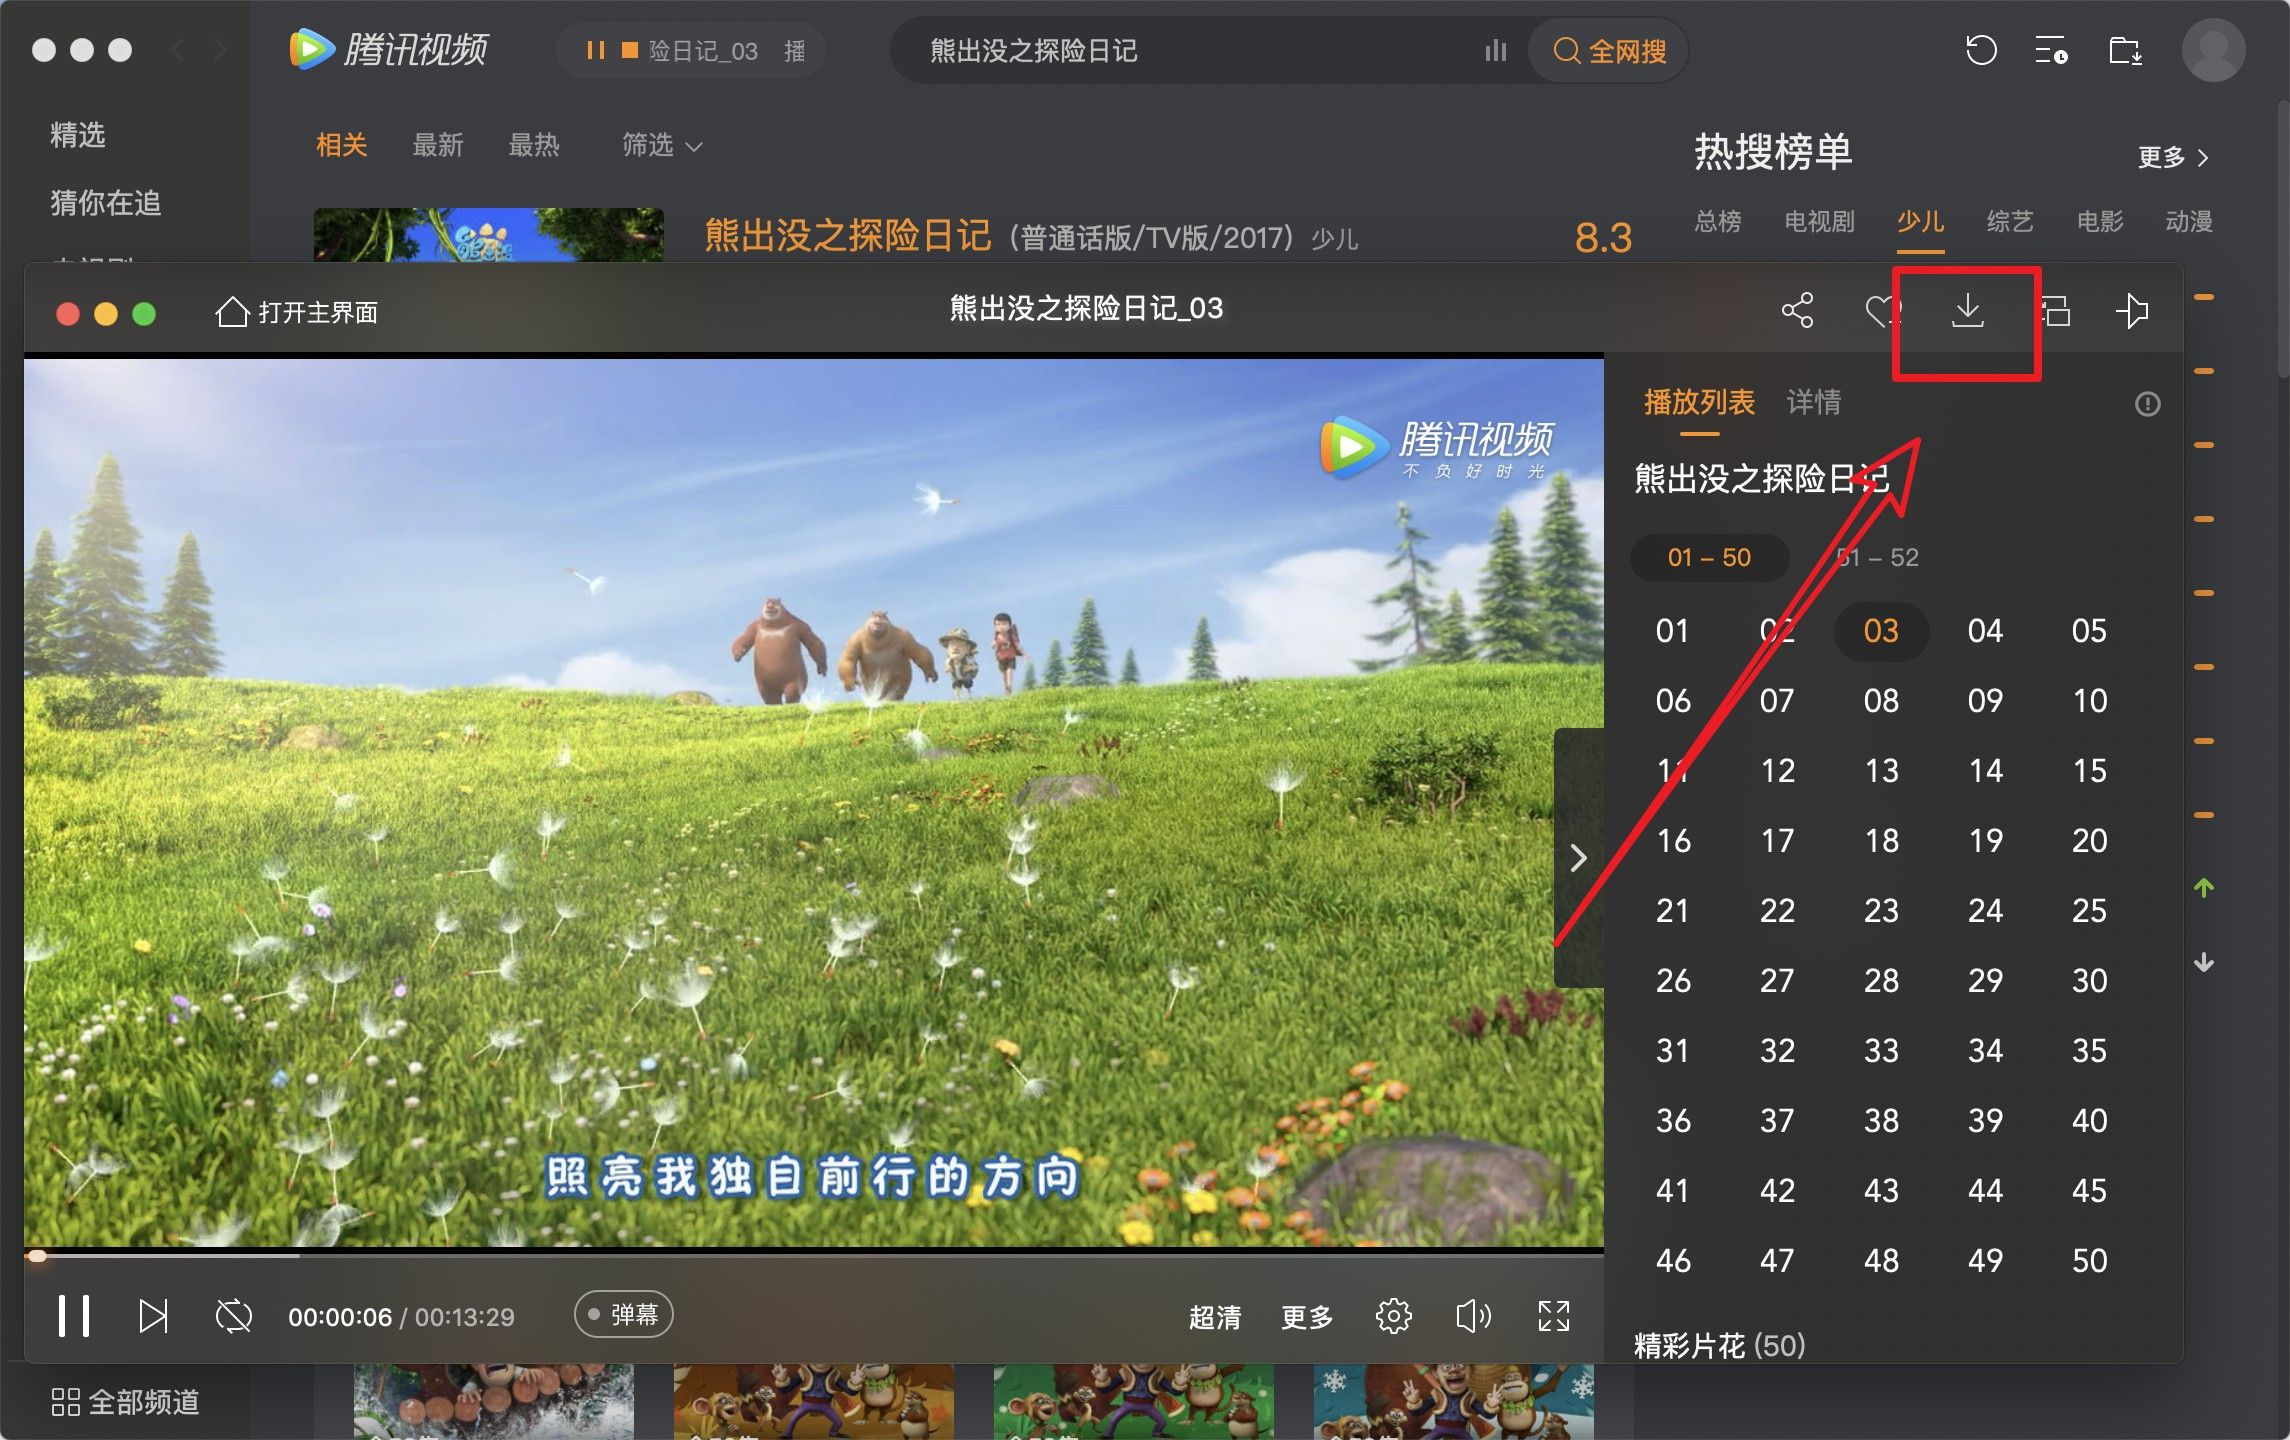Open player settings gear icon
This screenshot has height=1440, width=2290.
tap(1393, 1316)
